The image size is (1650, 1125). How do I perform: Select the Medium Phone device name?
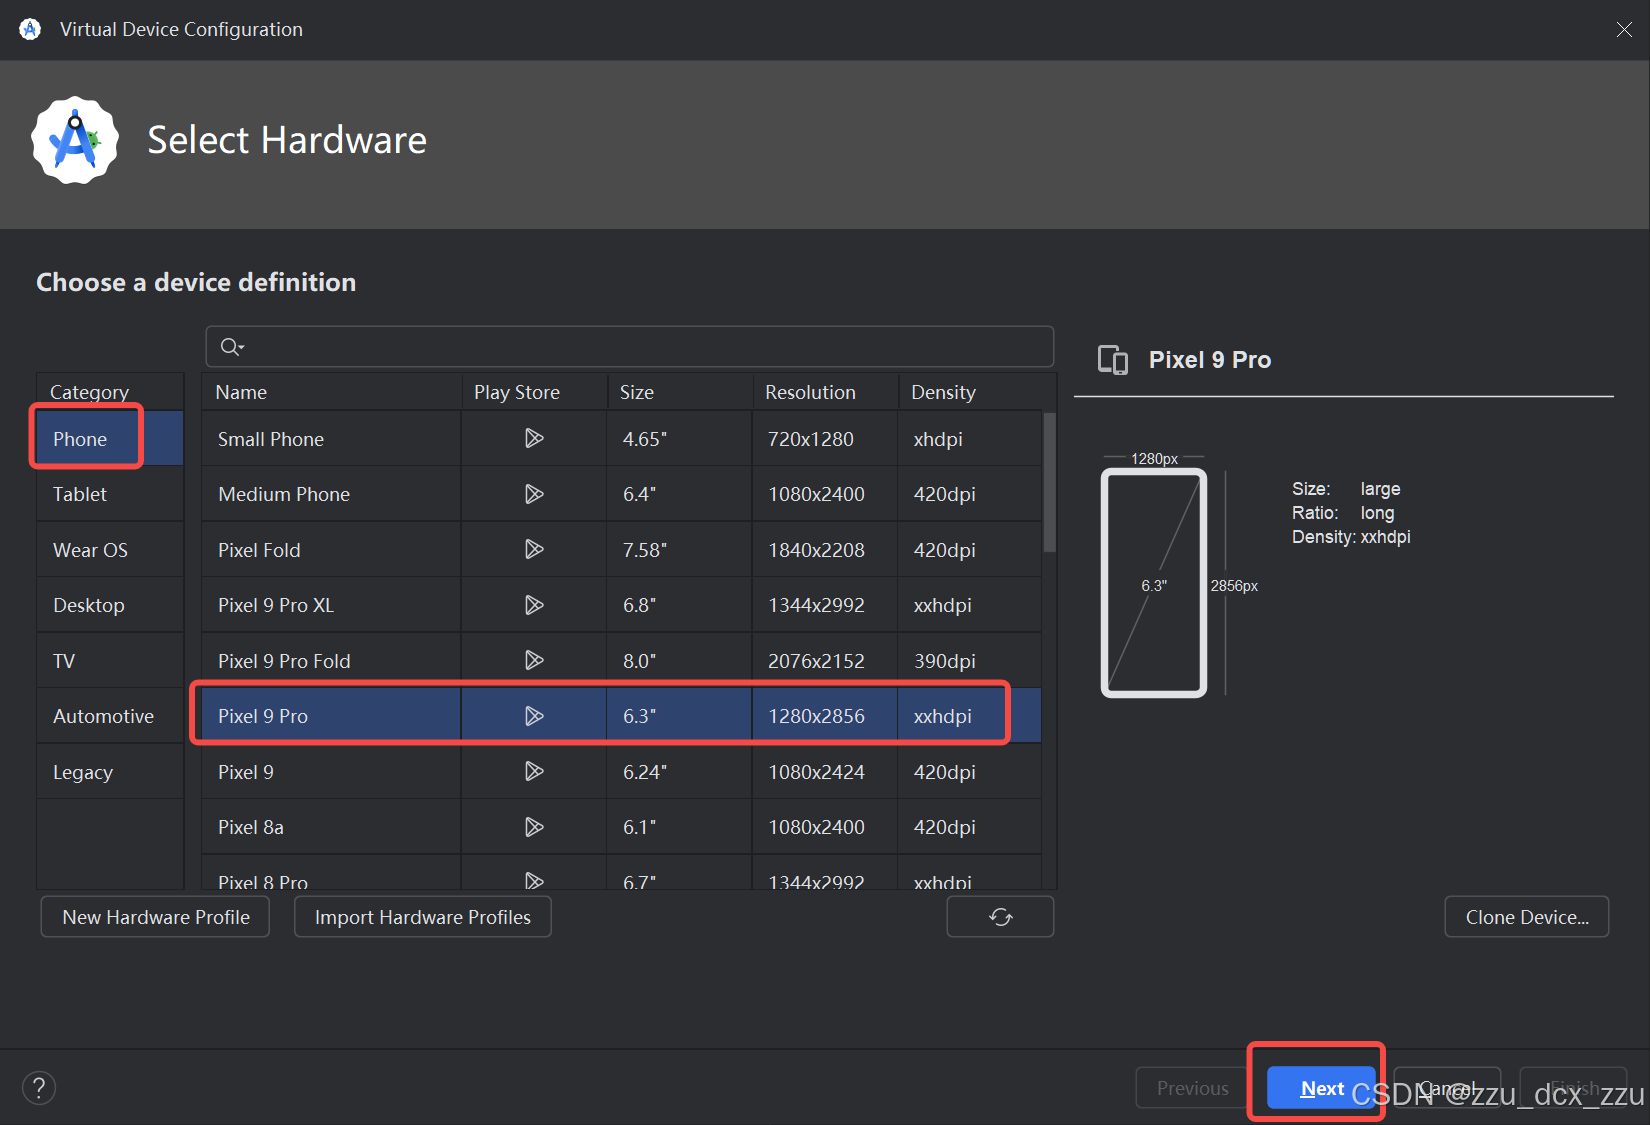(x=284, y=494)
